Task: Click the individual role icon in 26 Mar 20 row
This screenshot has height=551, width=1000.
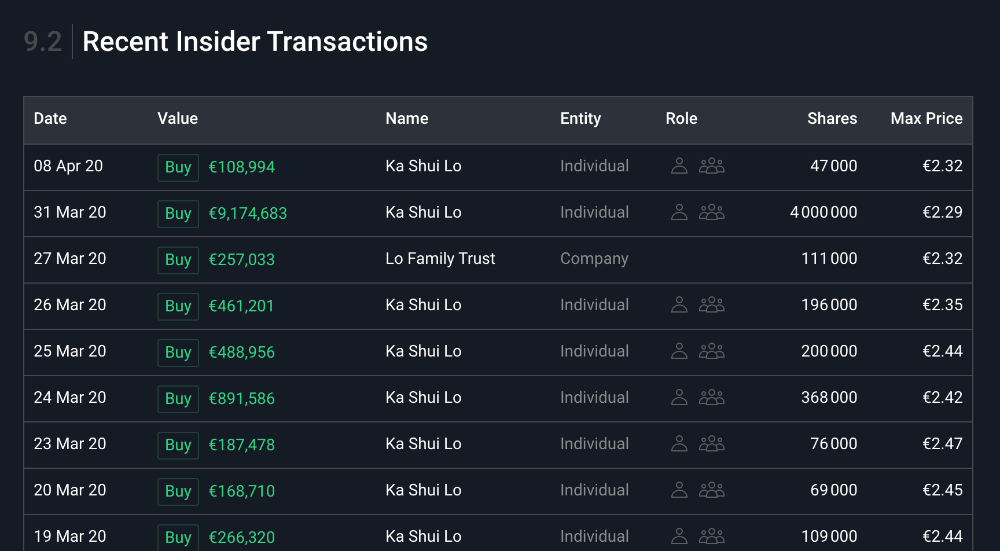Action: [679, 305]
